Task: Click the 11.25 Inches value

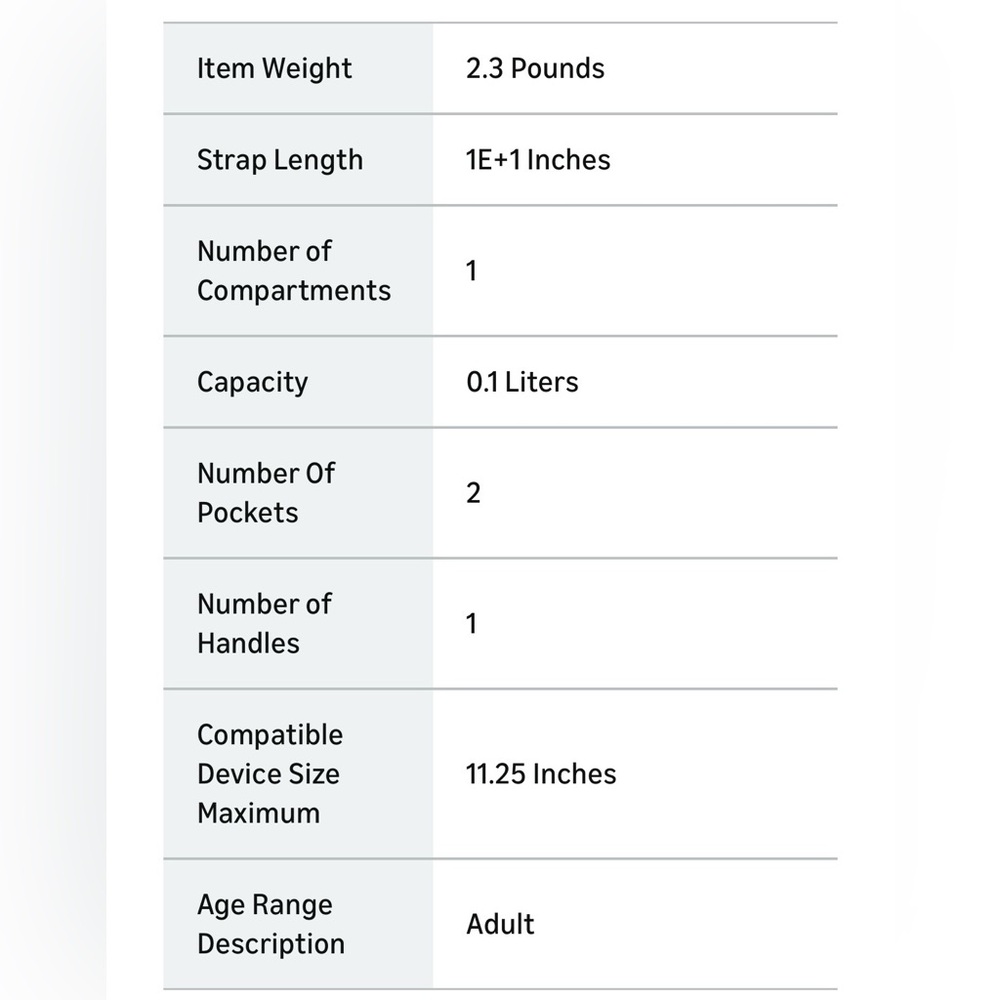Action: [x=541, y=774]
